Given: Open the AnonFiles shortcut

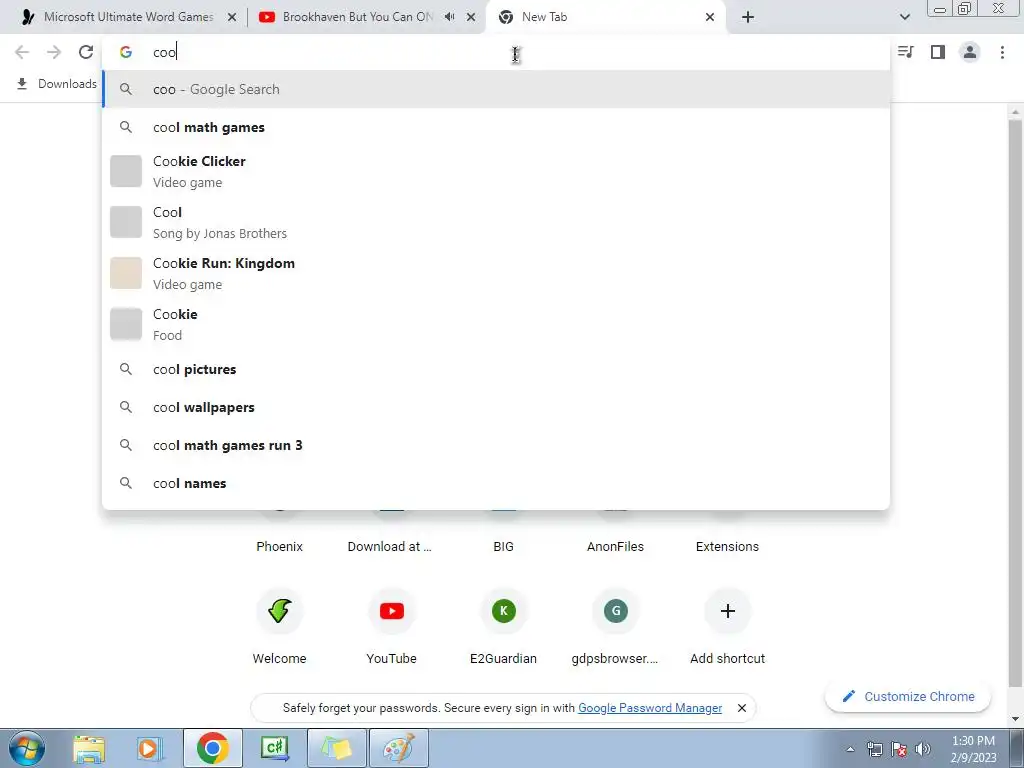Looking at the screenshot, I should tap(615, 547).
